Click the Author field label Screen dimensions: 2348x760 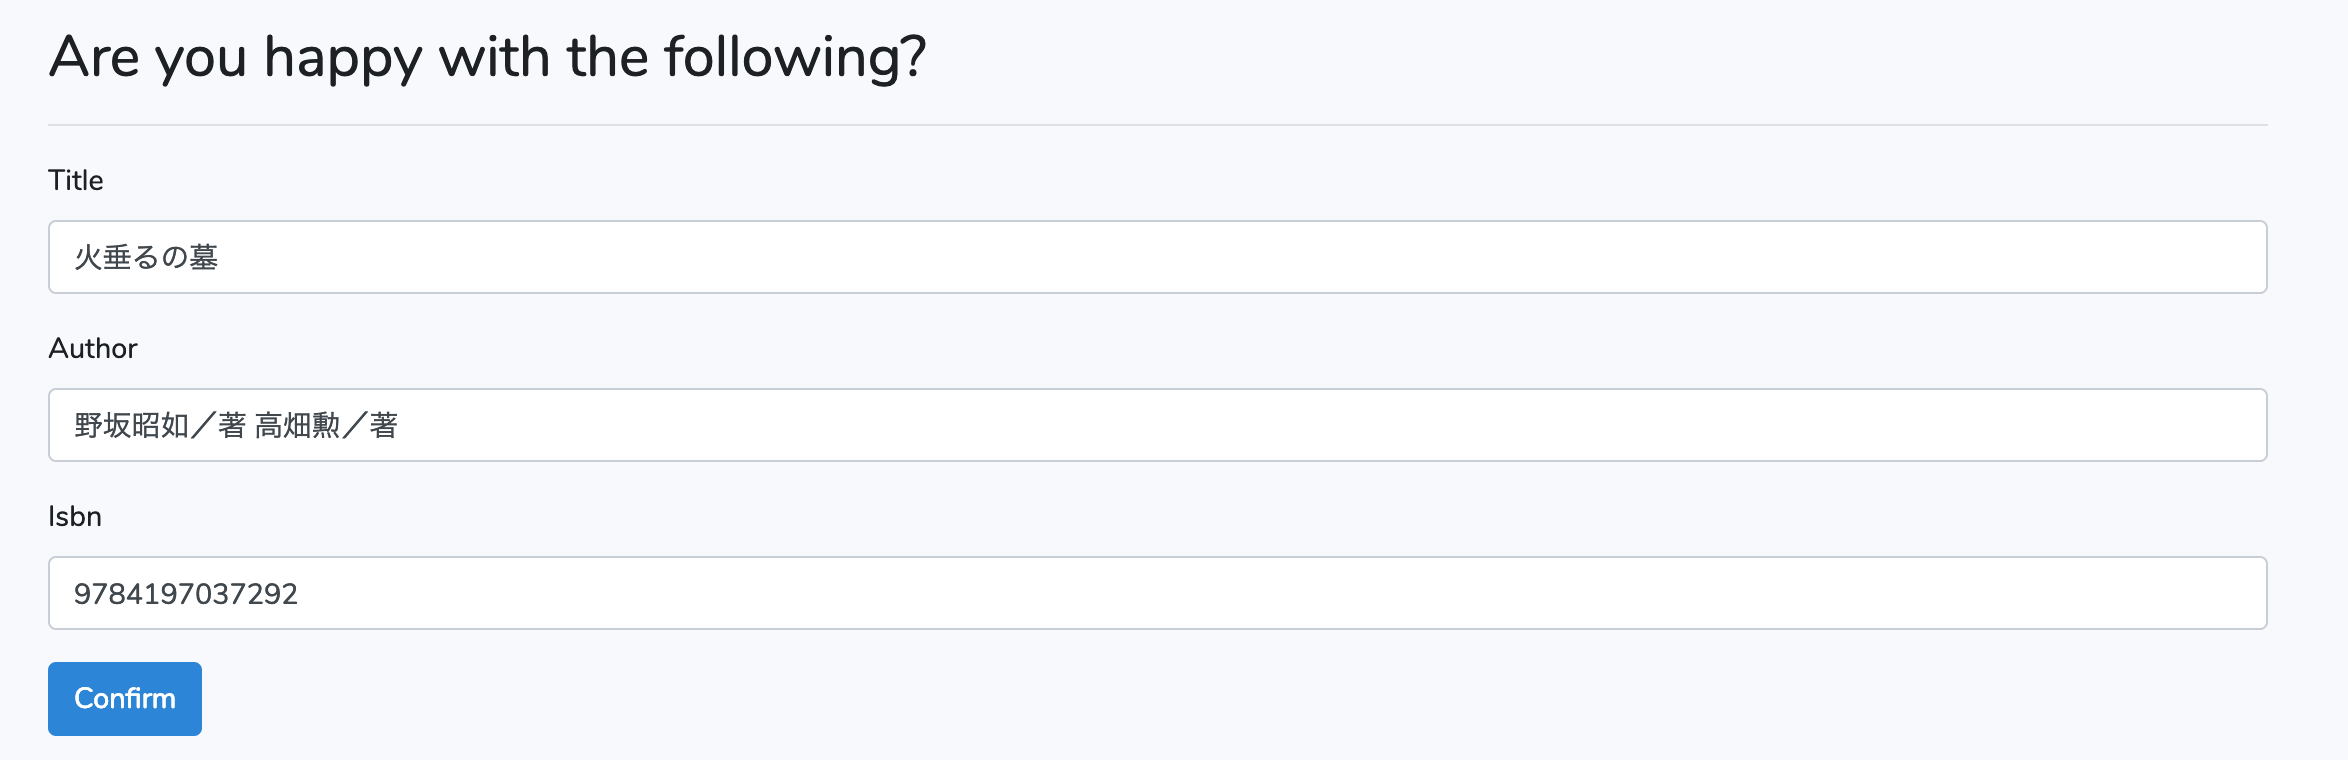(93, 348)
